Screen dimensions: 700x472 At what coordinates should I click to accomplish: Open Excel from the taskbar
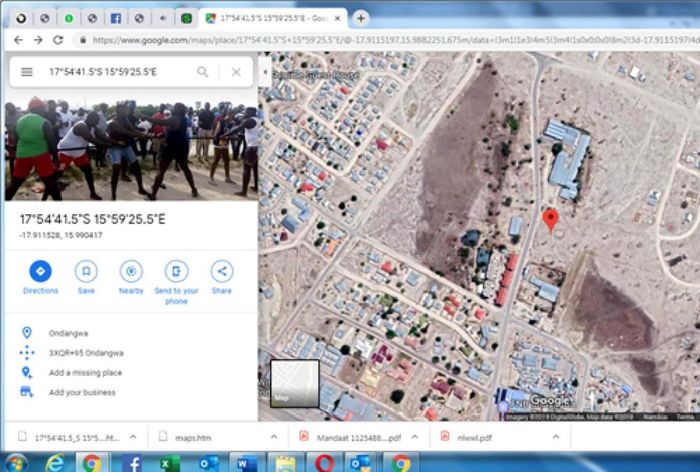170,462
